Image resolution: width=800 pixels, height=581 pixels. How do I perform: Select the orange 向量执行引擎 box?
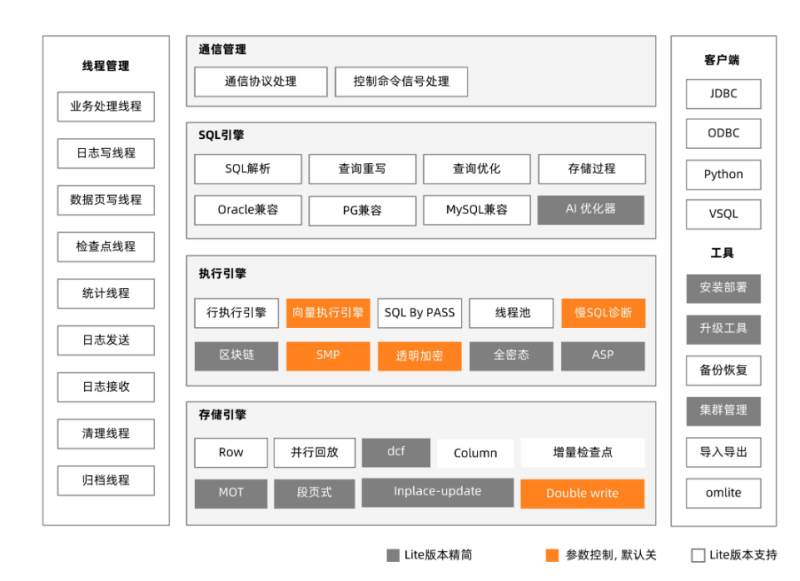[328, 313]
